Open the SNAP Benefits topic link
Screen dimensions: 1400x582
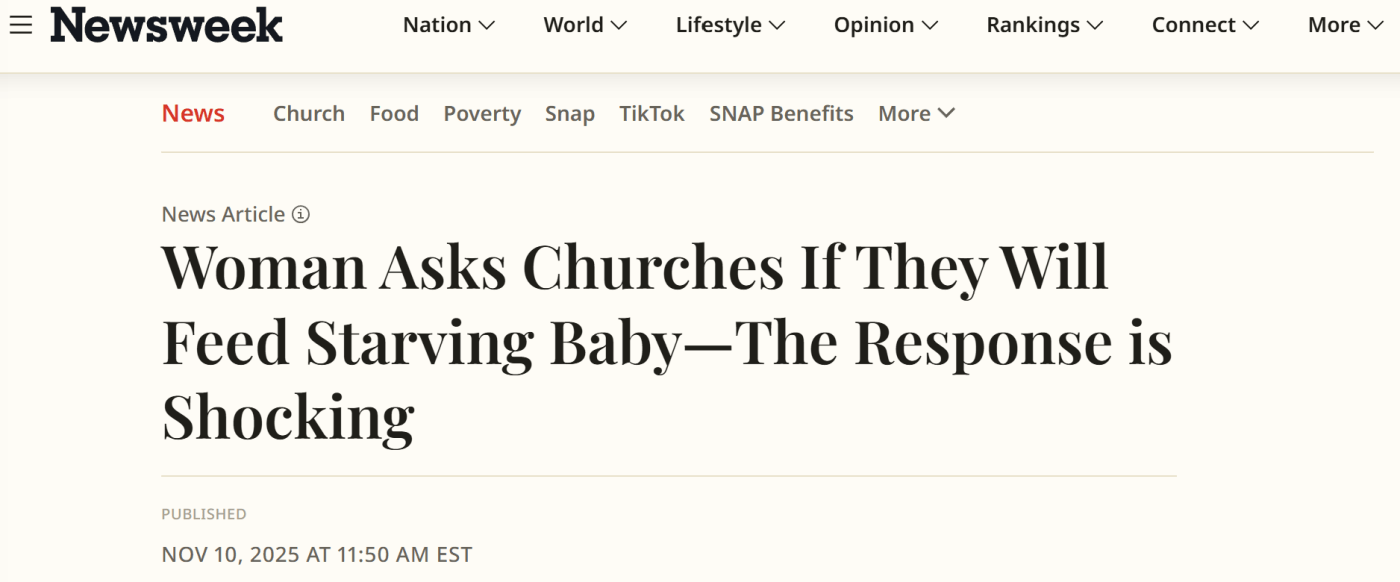point(781,114)
